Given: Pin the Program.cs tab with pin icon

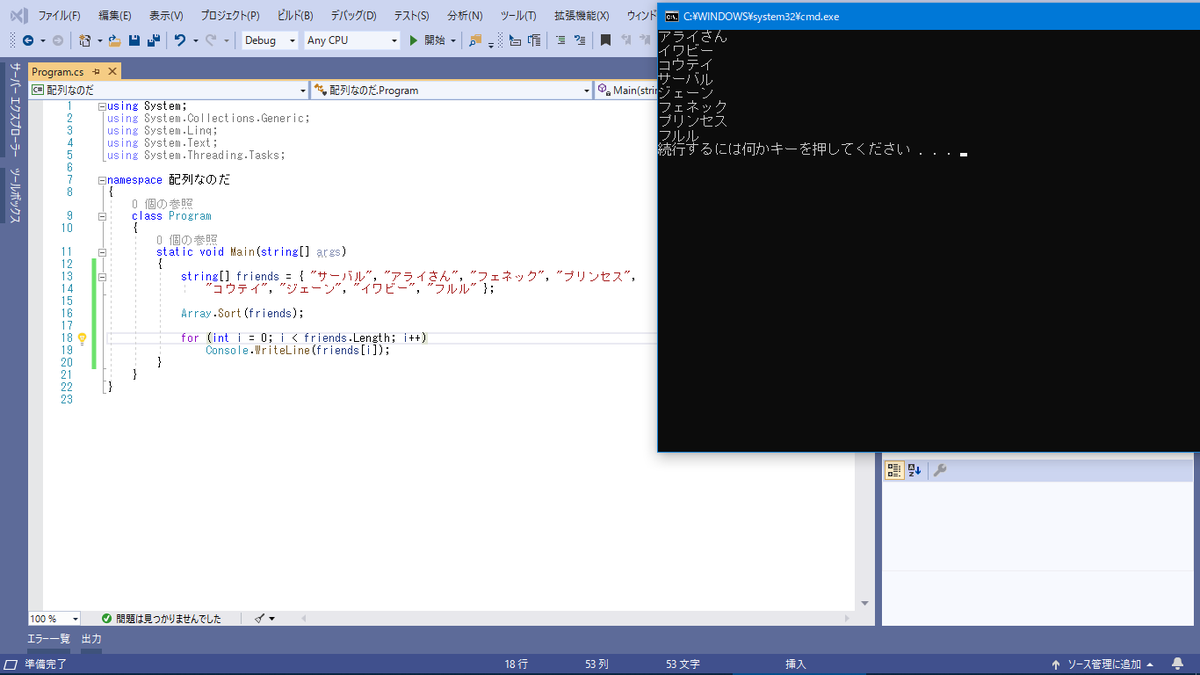Looking at the screenshot, I should (x=97, y=72).
